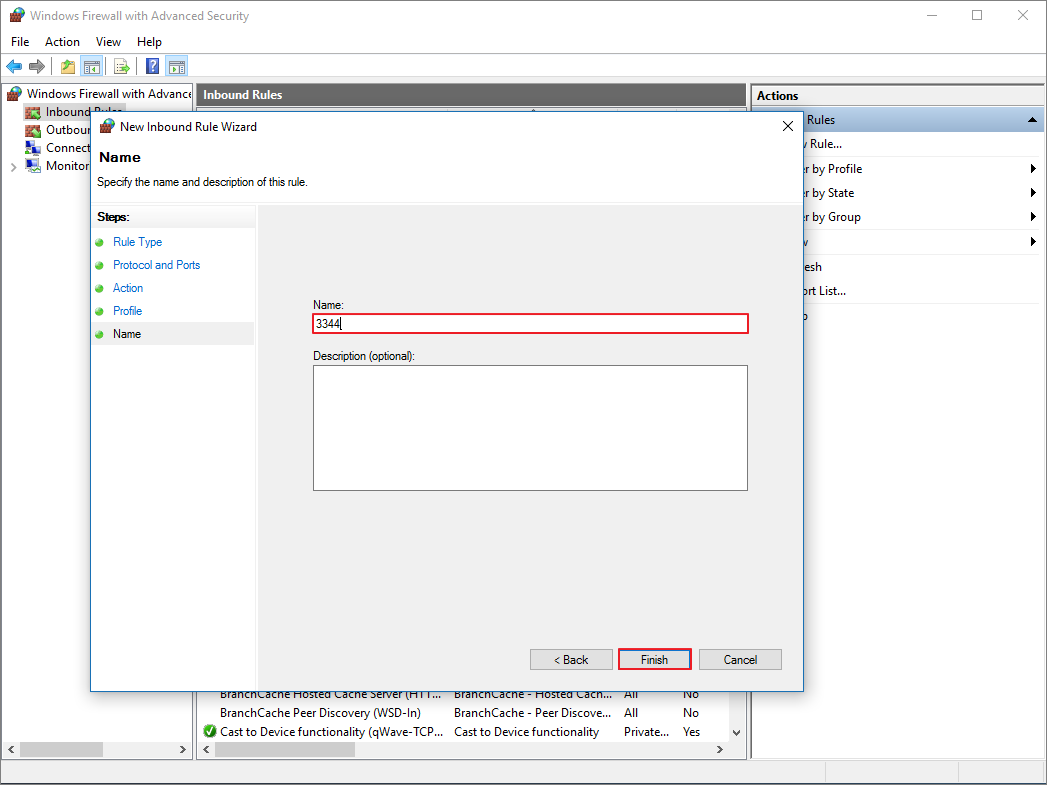Click the Yes enabled cell
Image resolution: width=1047 pixels, height=785 pixels.
pyautogui.click(x=692, y=732)
